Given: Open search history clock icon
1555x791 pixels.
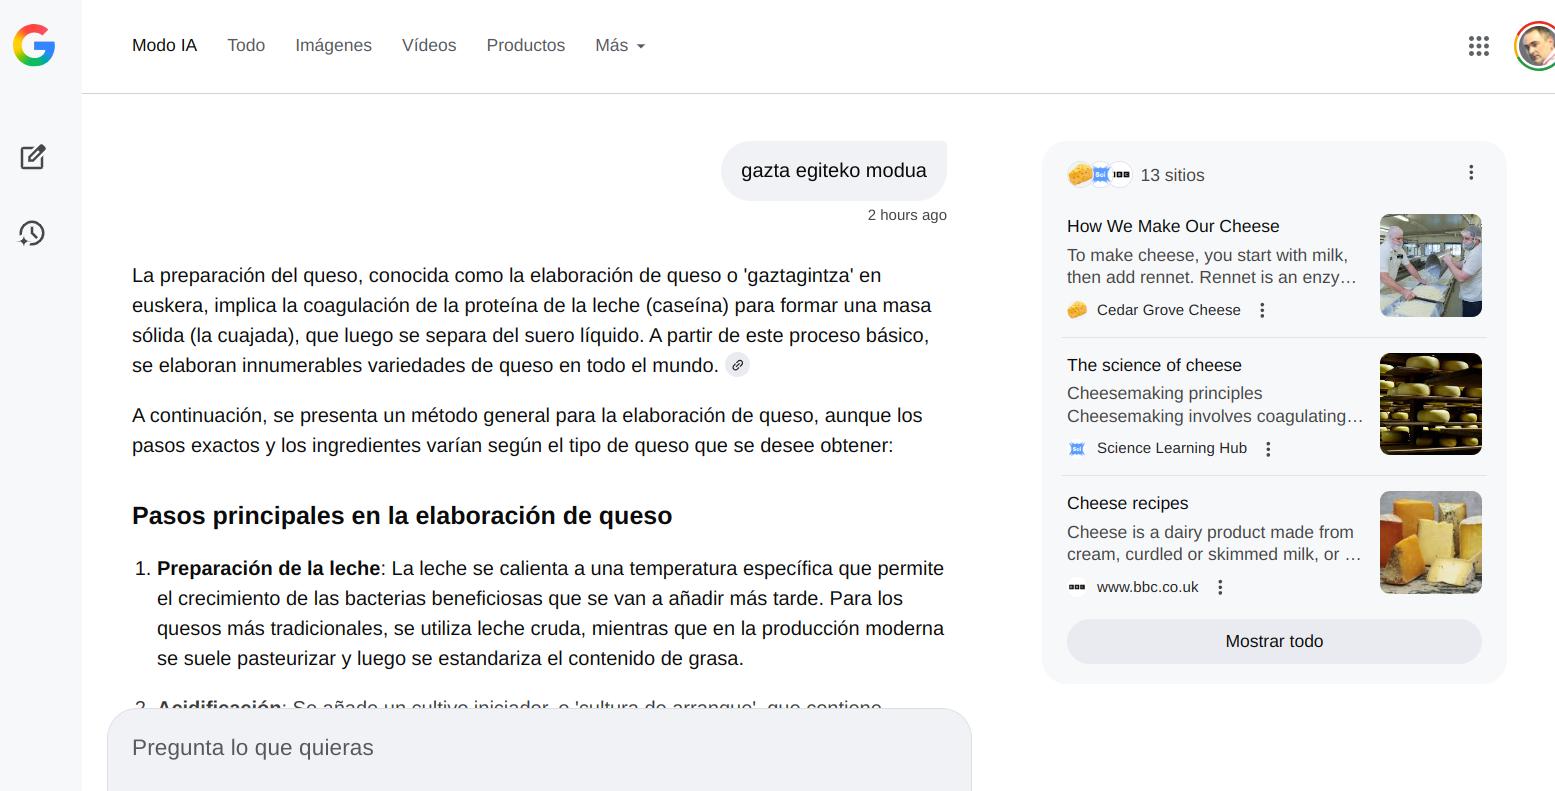Looking at the screenshot, I should click(32, 233).
